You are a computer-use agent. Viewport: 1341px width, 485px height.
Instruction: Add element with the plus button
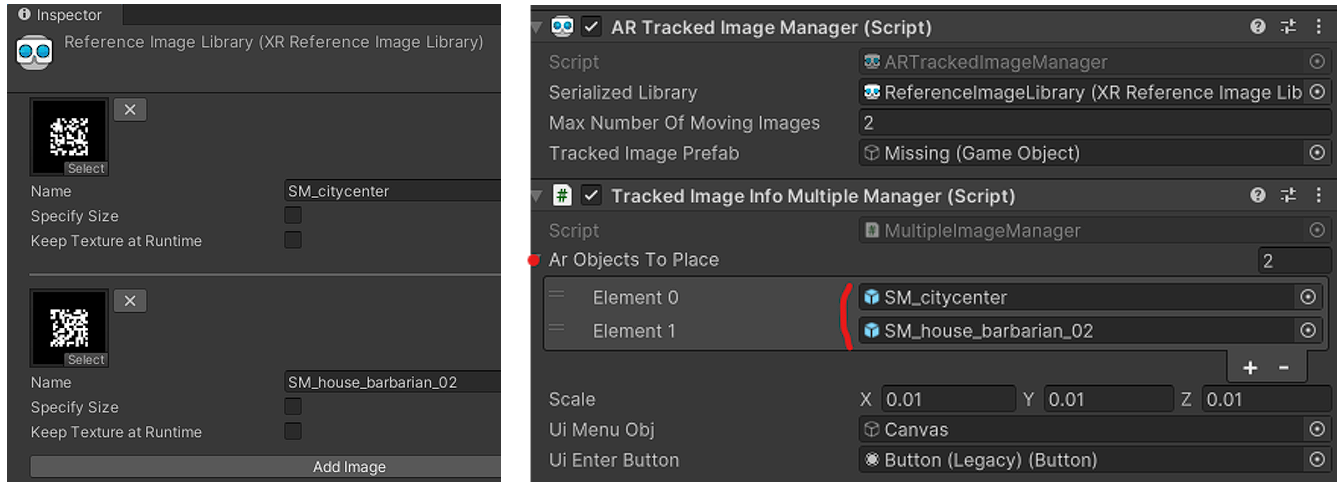pos(1250,368)
